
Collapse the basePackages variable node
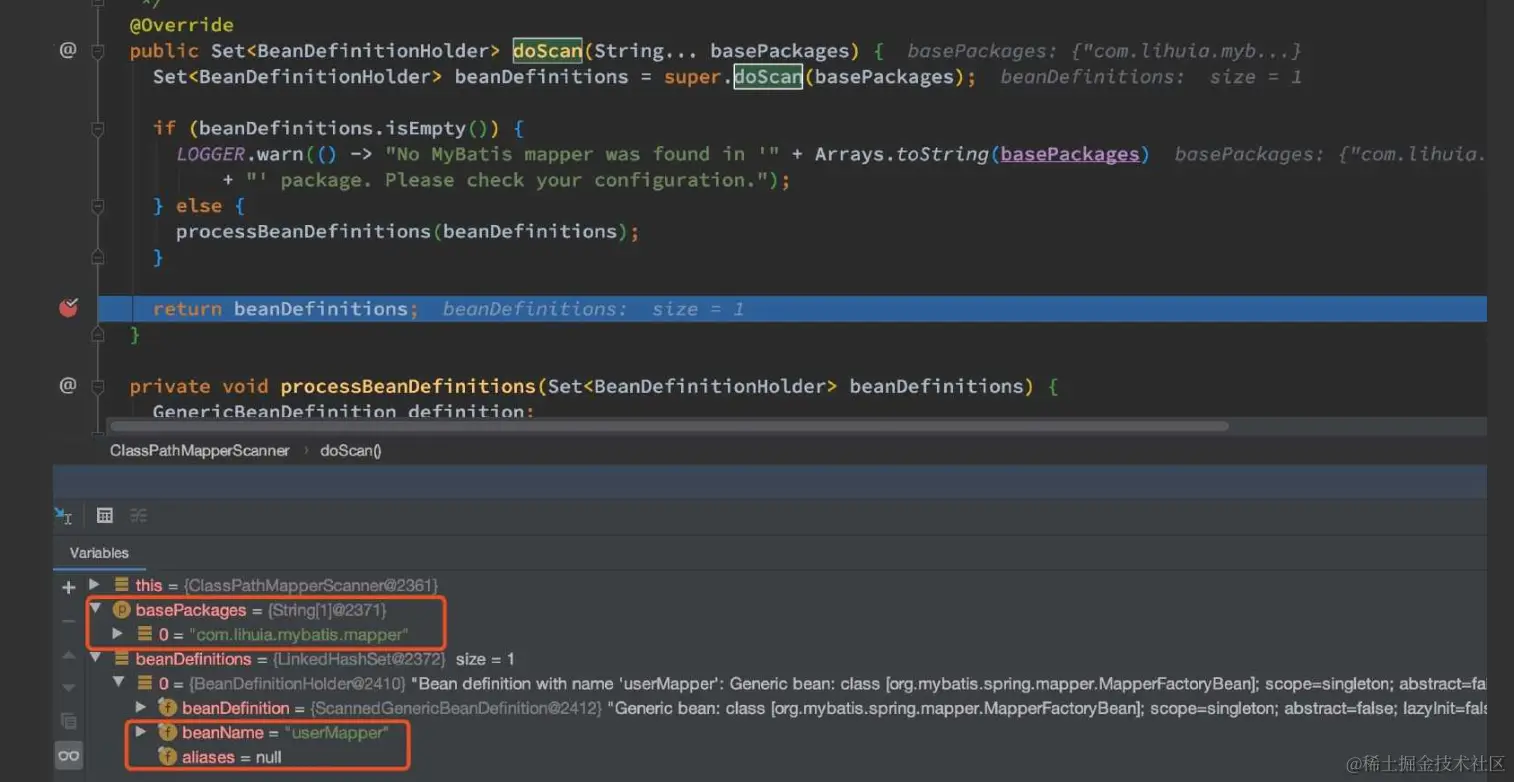[95, 609]
